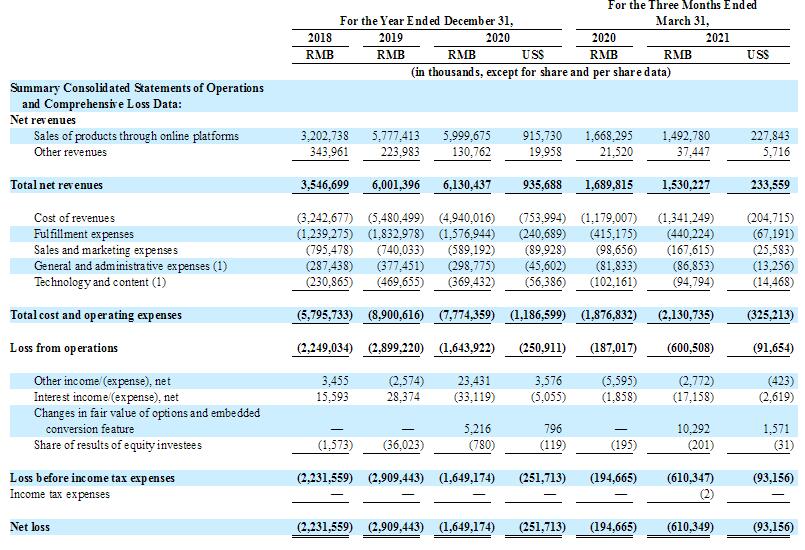Viewport: 805px width, 550px height.
Task: Click the 2019 column header
Action: (x=391, y=38)
